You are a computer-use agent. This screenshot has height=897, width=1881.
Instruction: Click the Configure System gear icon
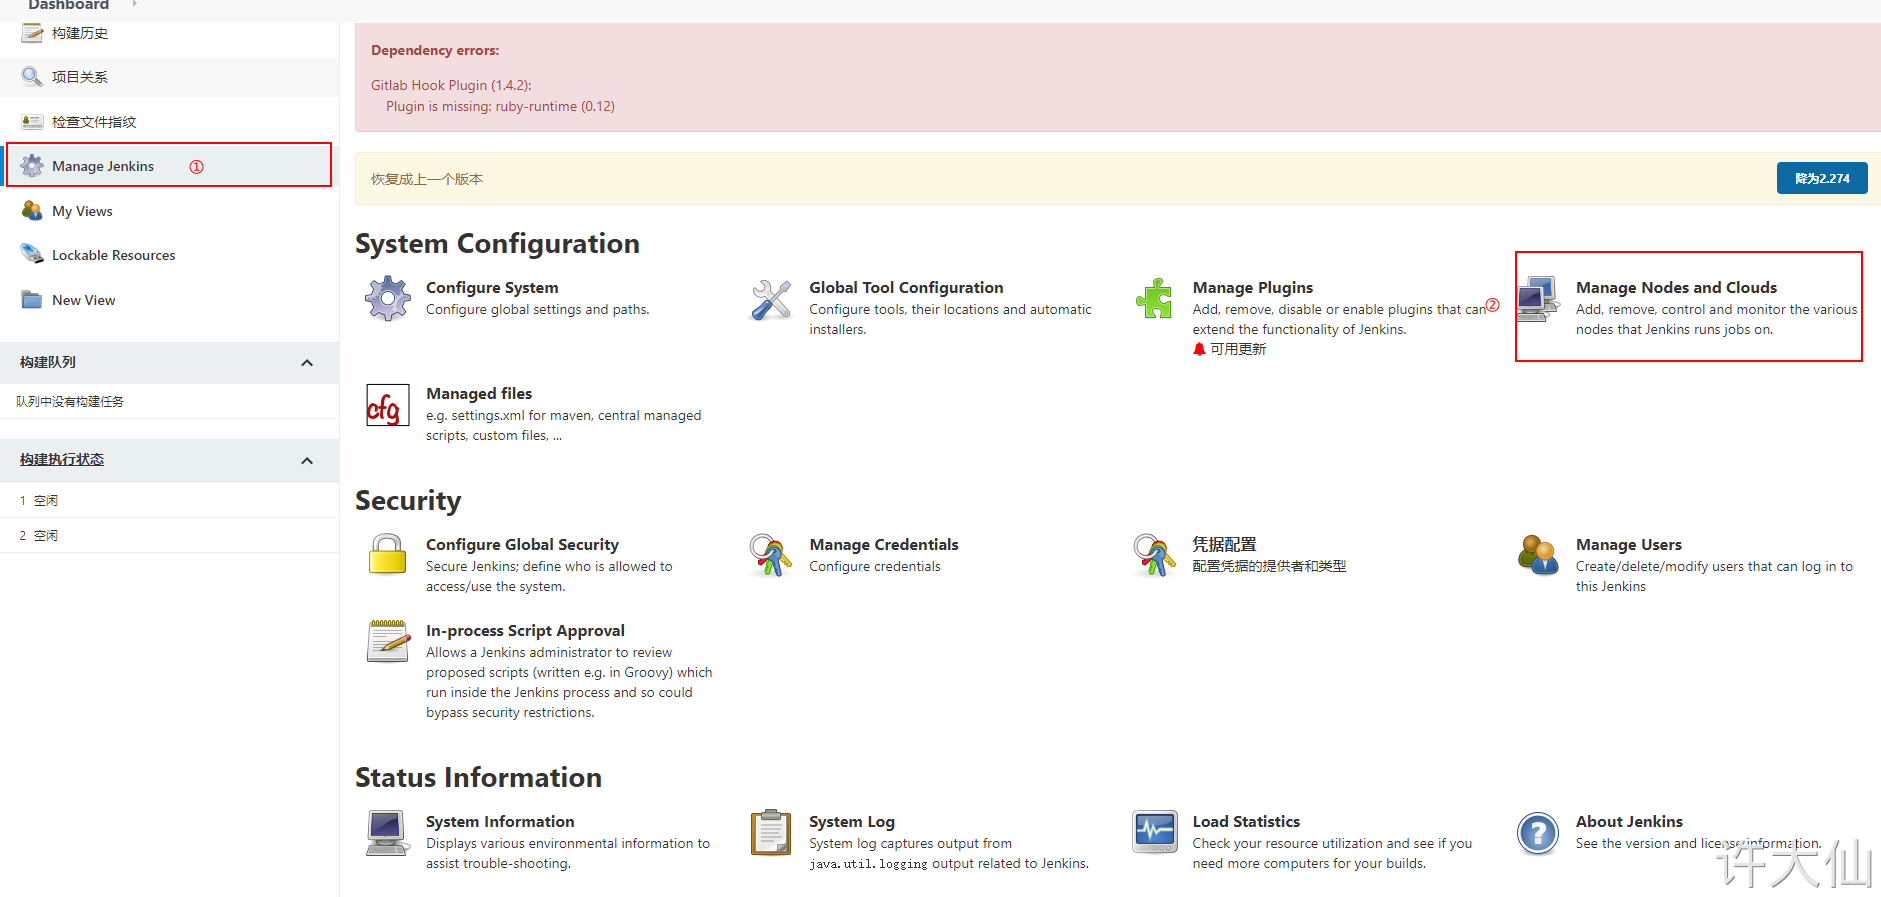click(x=388, y=299)
